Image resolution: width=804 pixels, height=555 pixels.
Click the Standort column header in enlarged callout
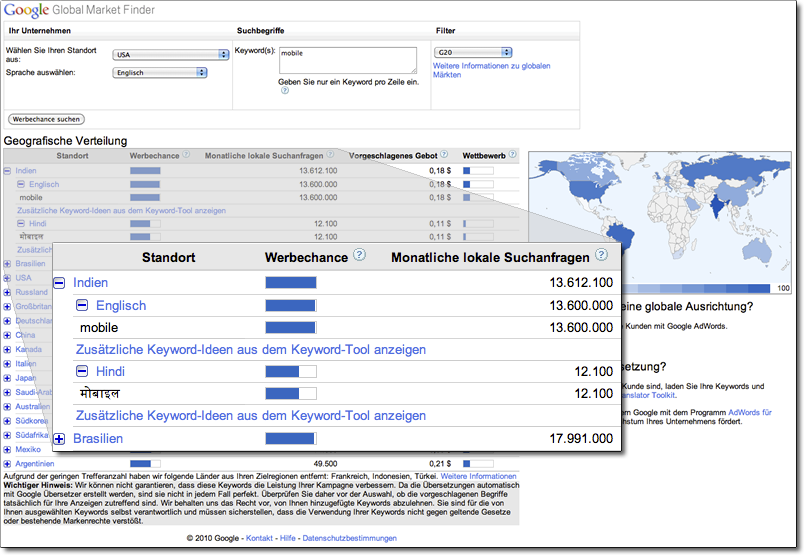(x=168, y=257)
